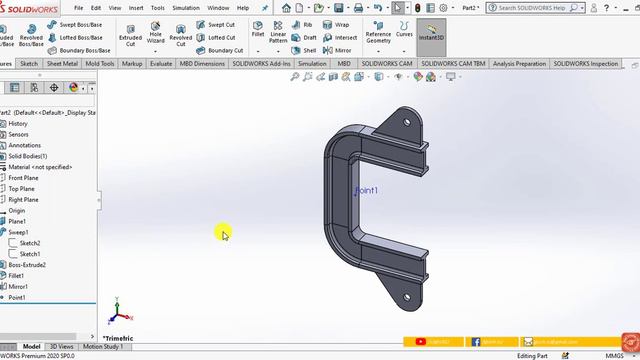Screen dimensions: 640x360
Task: Select the Lofted Boss/Base tool
Action: point(76,38)
